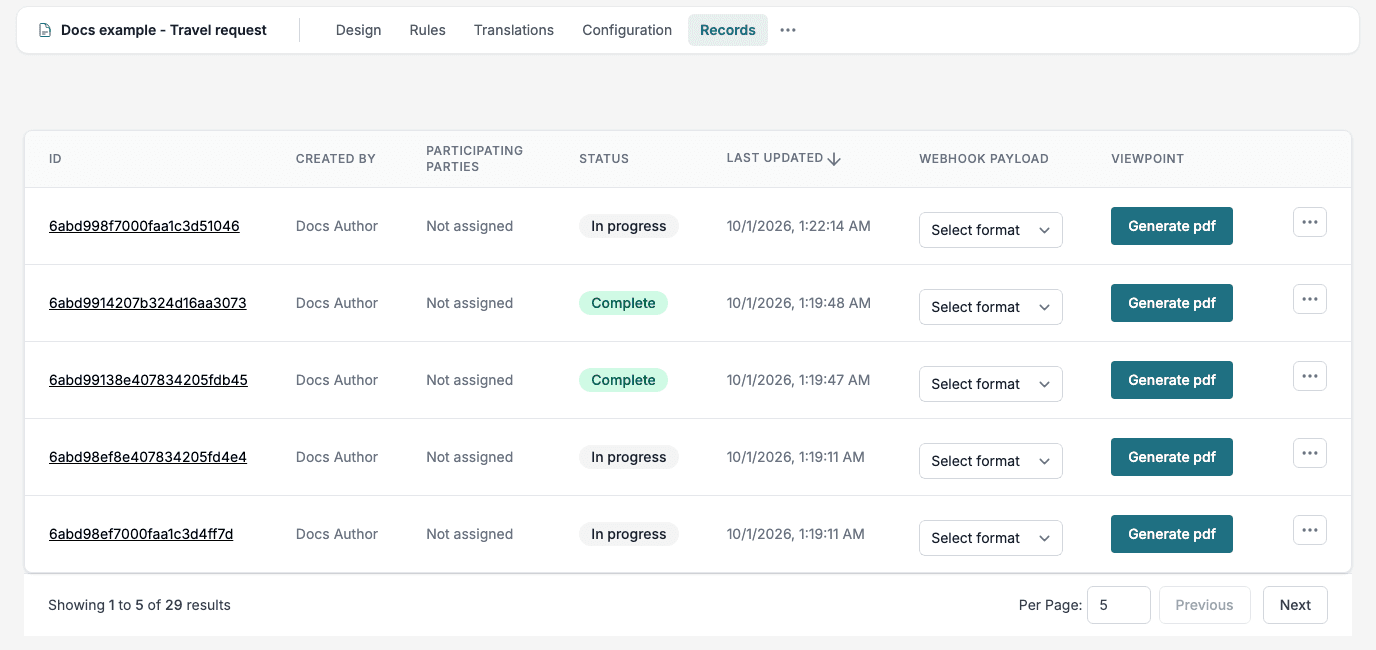The height and width of the screenshot is (650, 1376).
Task: Click the Viewpoint column header
Action: pyautogui.click(x=1148, y=159)
